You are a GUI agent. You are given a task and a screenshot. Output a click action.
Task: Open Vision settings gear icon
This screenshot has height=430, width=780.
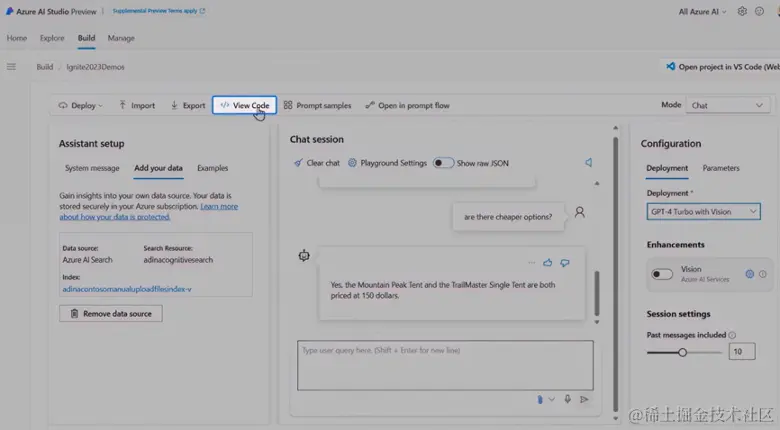tap(749, 274)
